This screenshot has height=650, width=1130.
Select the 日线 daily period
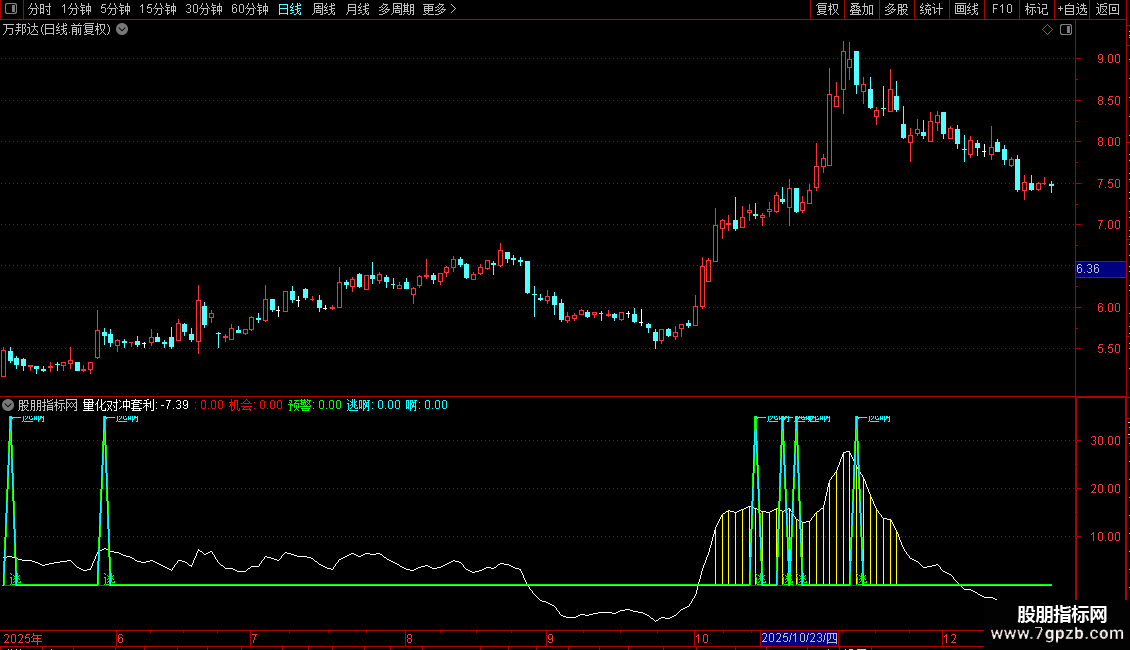[x=290, y=9]
